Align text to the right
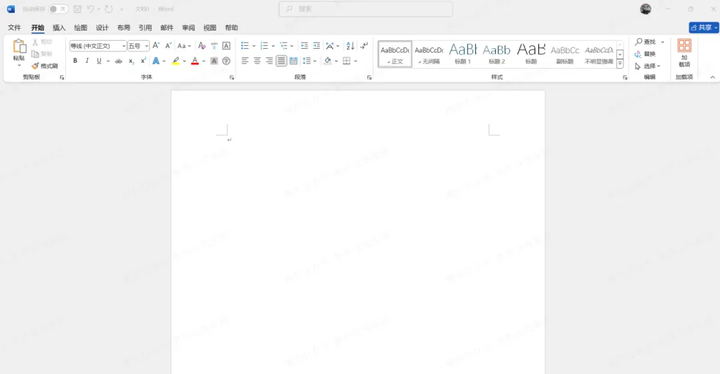The height and width of the screenshot is (374, 720). 269,61
